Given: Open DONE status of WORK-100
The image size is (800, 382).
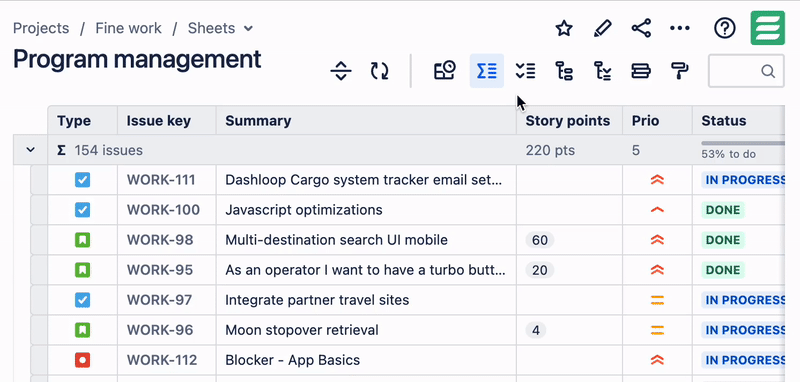Looking at the screenshot, I should point(723,210).
